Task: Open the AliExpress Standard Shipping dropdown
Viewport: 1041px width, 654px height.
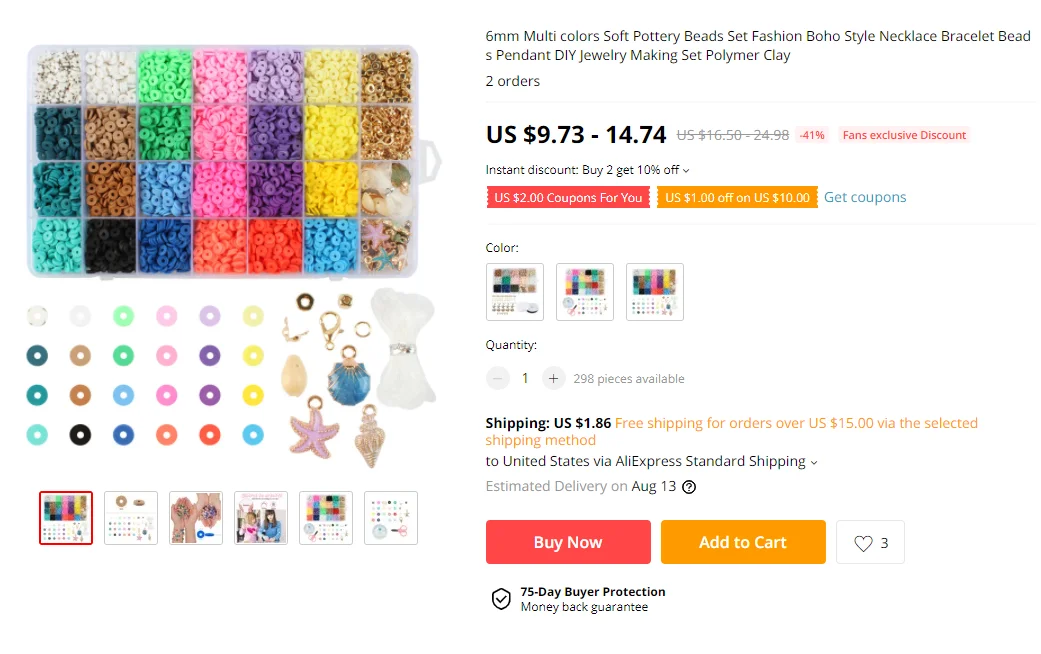Action: [814, 462]
